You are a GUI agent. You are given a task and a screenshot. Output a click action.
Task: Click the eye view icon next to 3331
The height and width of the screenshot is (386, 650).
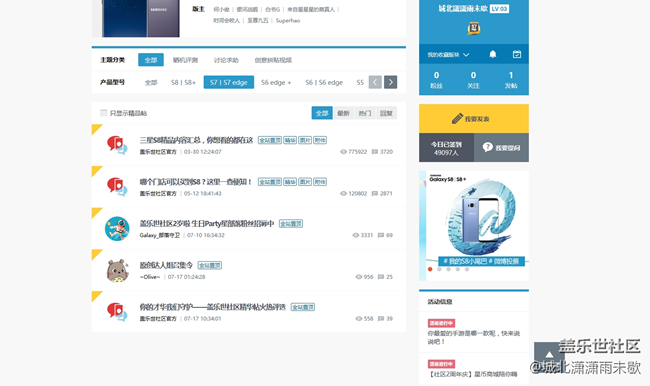click(x=356, y=235)
